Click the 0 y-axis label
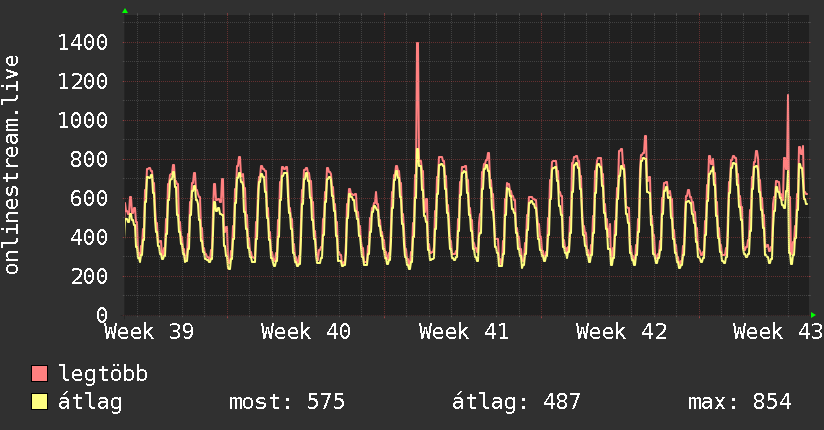The height and width of the screenshot is (430, 824). click(x=102, y=315)
